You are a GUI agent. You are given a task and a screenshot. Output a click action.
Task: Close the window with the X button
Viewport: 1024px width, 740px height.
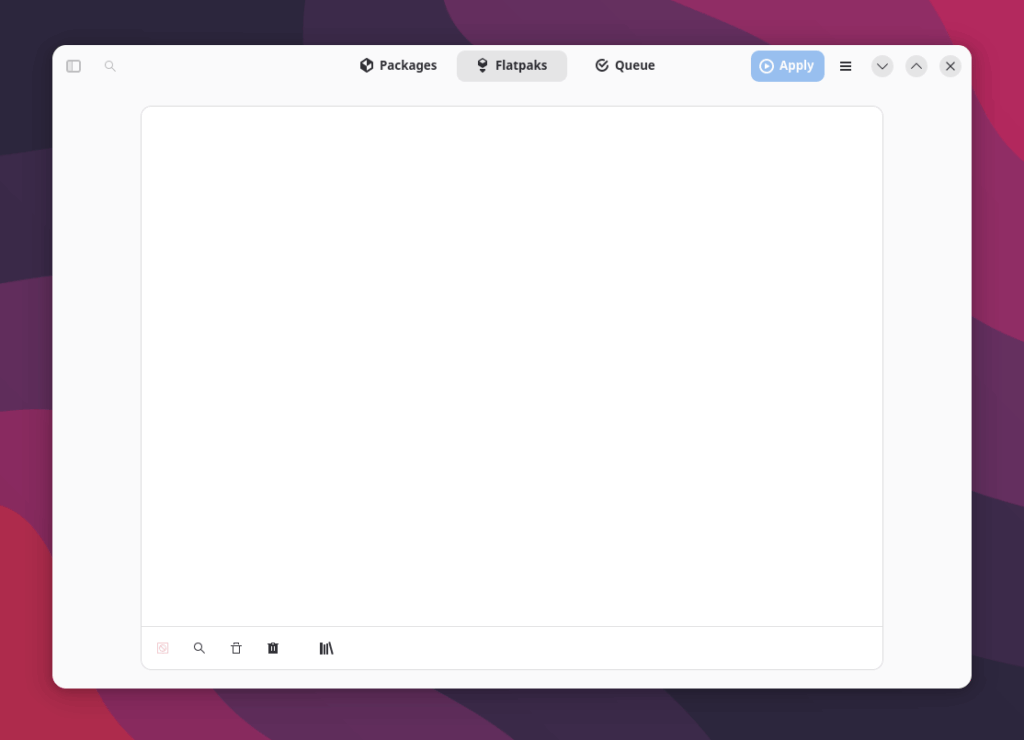click(x=950, y=66)
